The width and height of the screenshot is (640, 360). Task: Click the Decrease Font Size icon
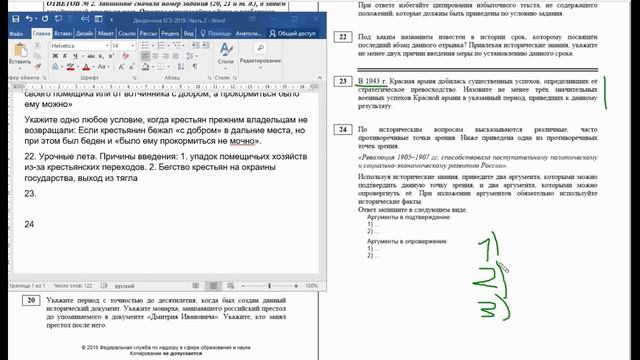(x=131, y=67)
